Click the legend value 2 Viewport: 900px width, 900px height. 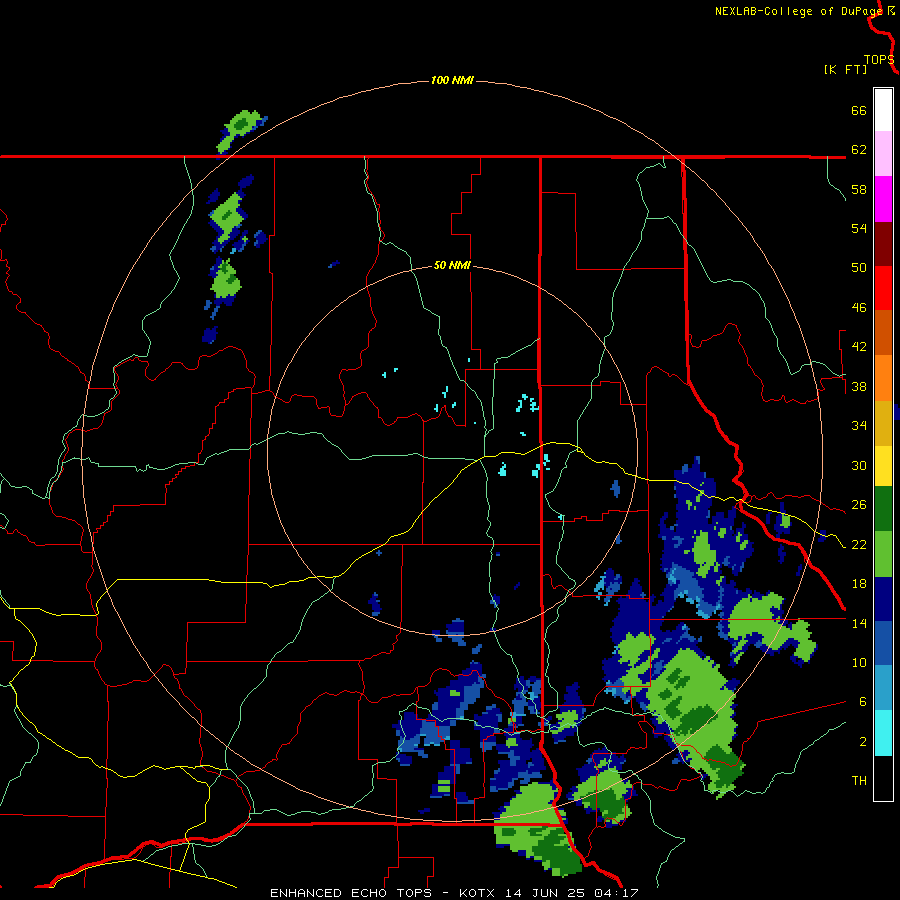pyautogui.click(x=862, y=742)
